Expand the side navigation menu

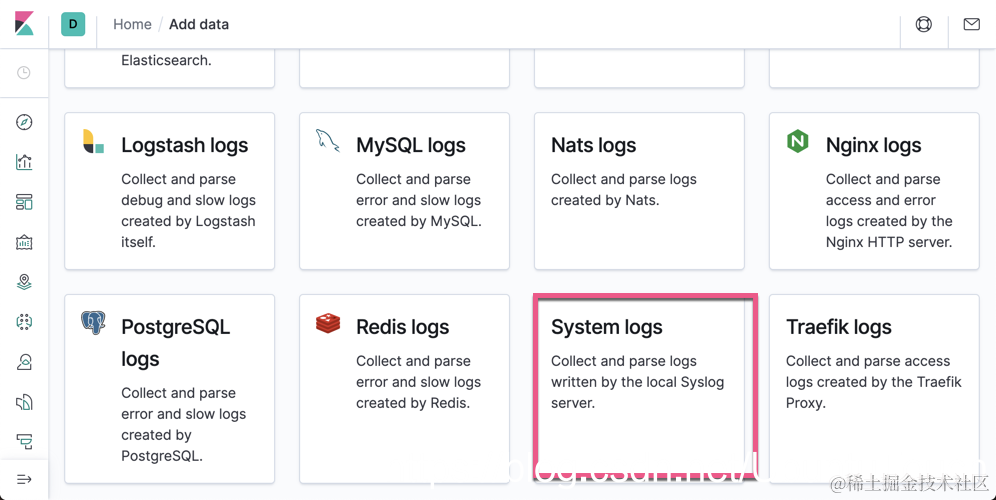click(24, 479)
